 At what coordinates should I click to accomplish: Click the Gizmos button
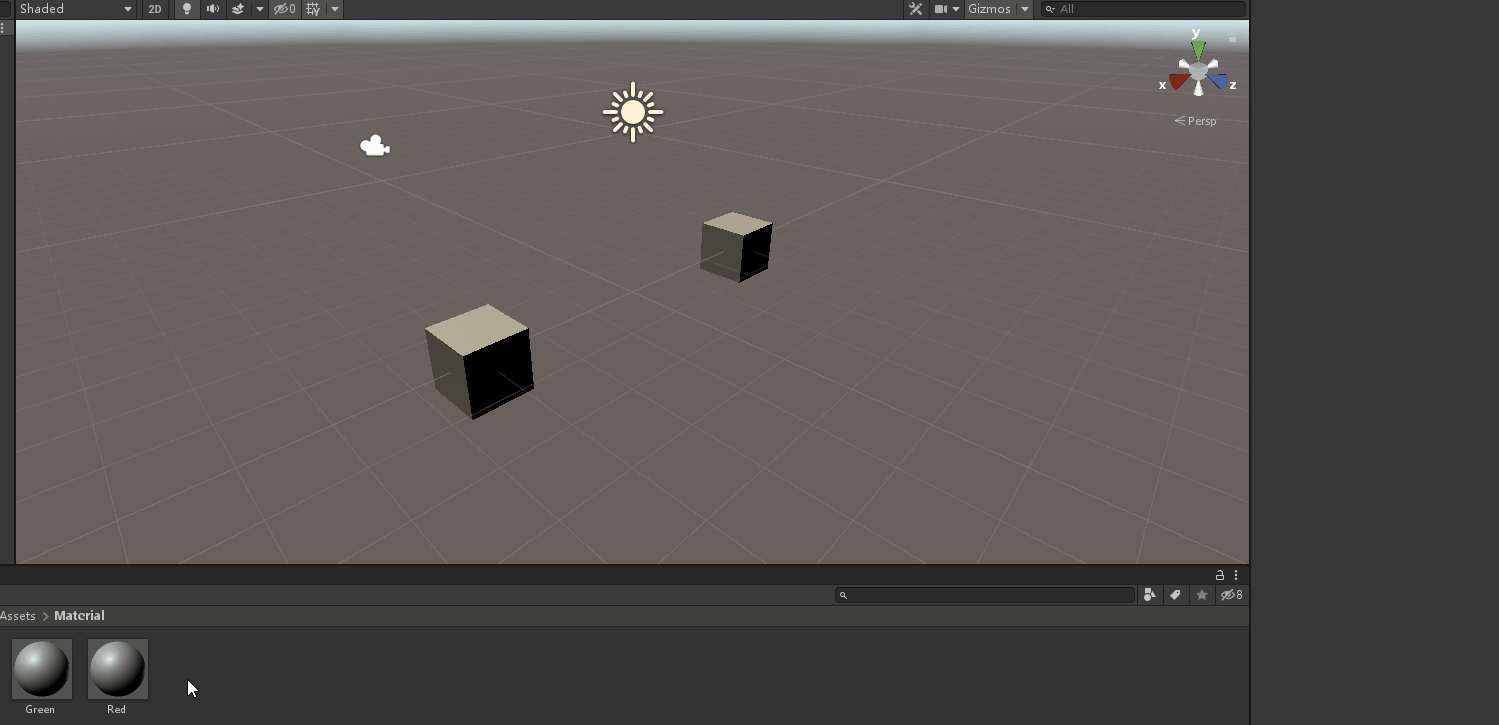coord(989,9)
